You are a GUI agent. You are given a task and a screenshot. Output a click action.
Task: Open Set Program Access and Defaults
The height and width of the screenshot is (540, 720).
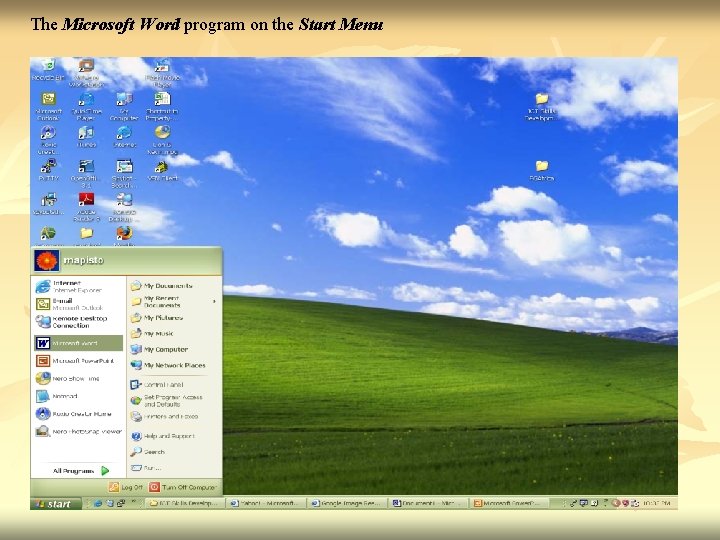tap(174, 400)
